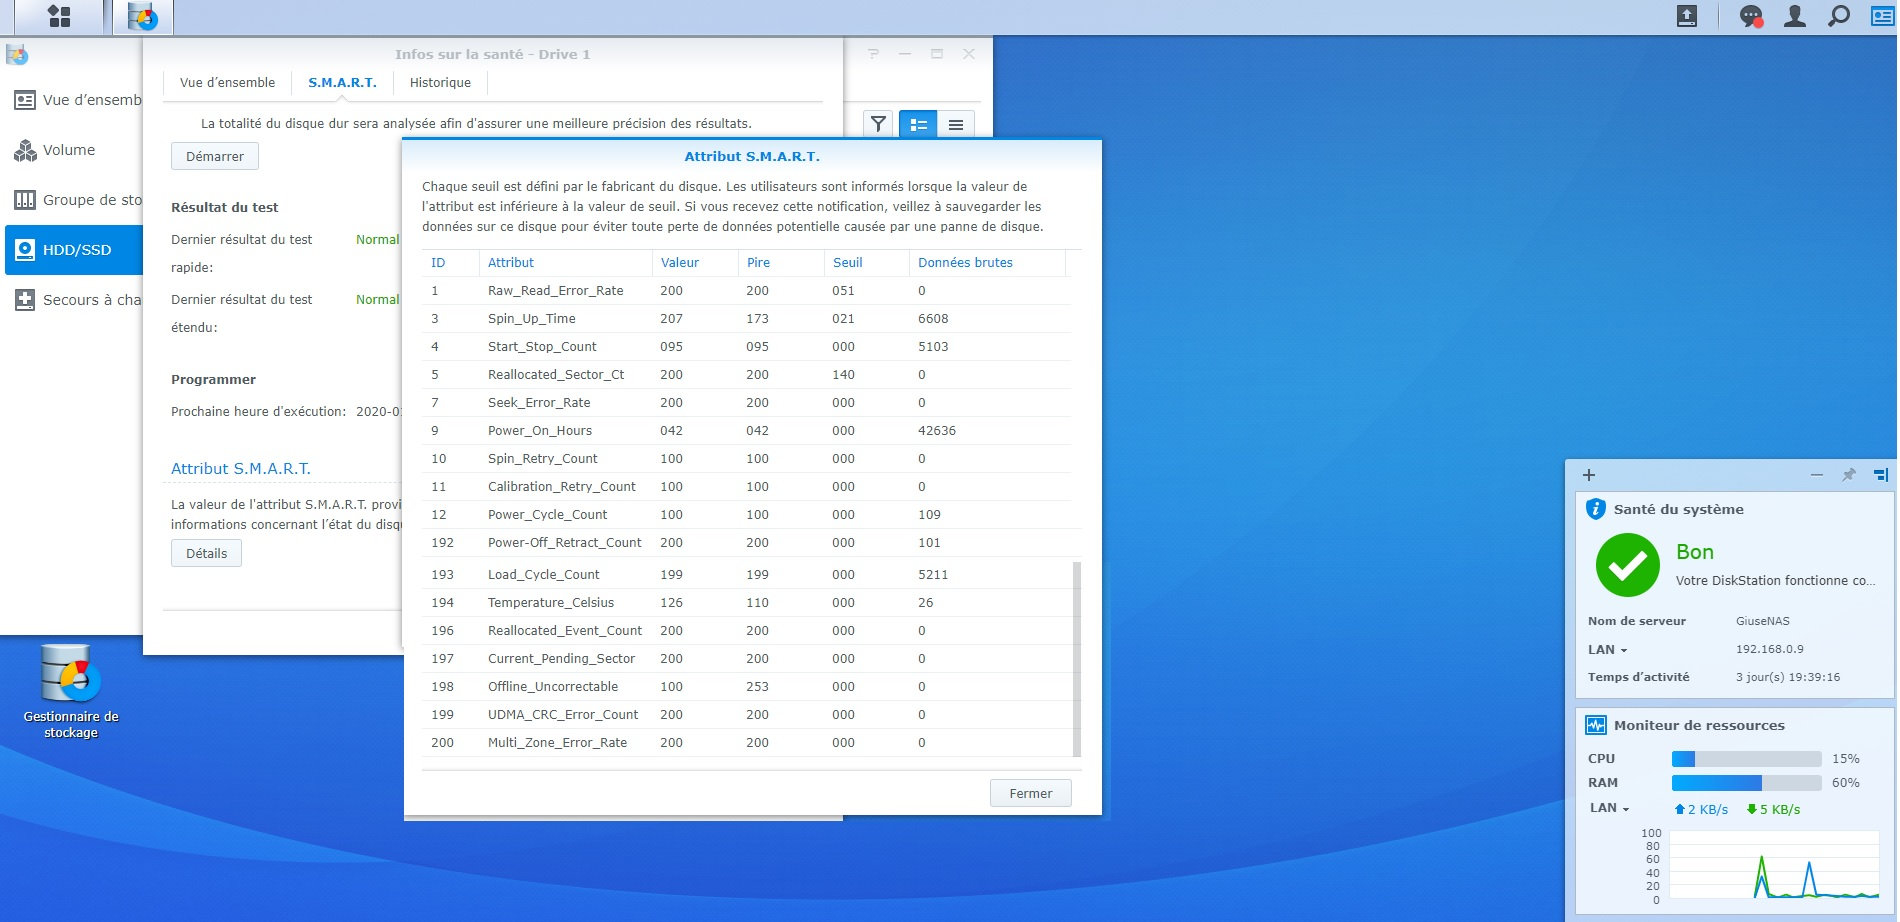This screenshot has height=922, width=1900.
Task: Sort by Pire column header
Action: coord(782,262)
